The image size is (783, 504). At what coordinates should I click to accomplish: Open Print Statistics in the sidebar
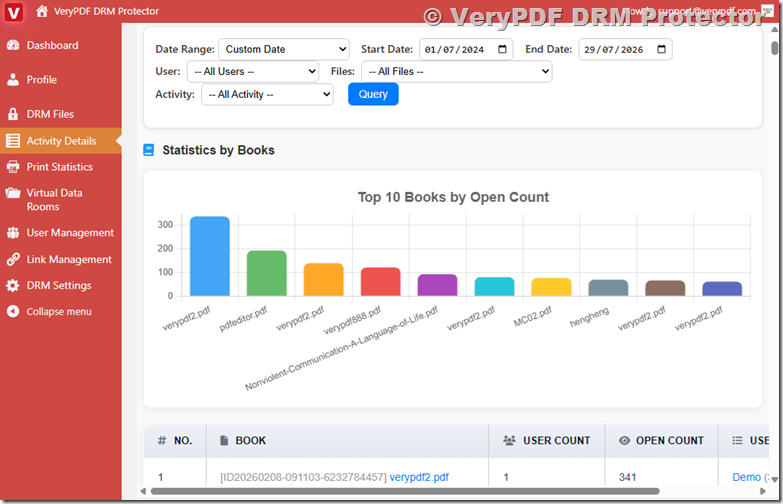59,167
